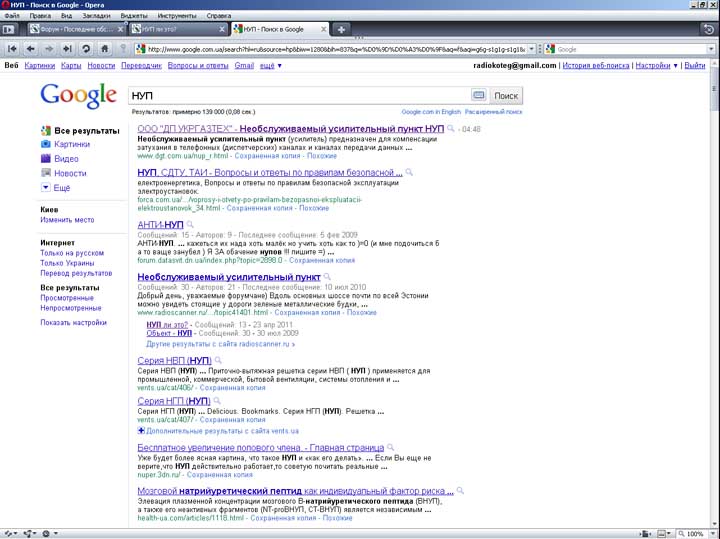The height and width of the screenshot is (539, 720).
Task: Open the Справка menu
Action: [x=219, y=16]
